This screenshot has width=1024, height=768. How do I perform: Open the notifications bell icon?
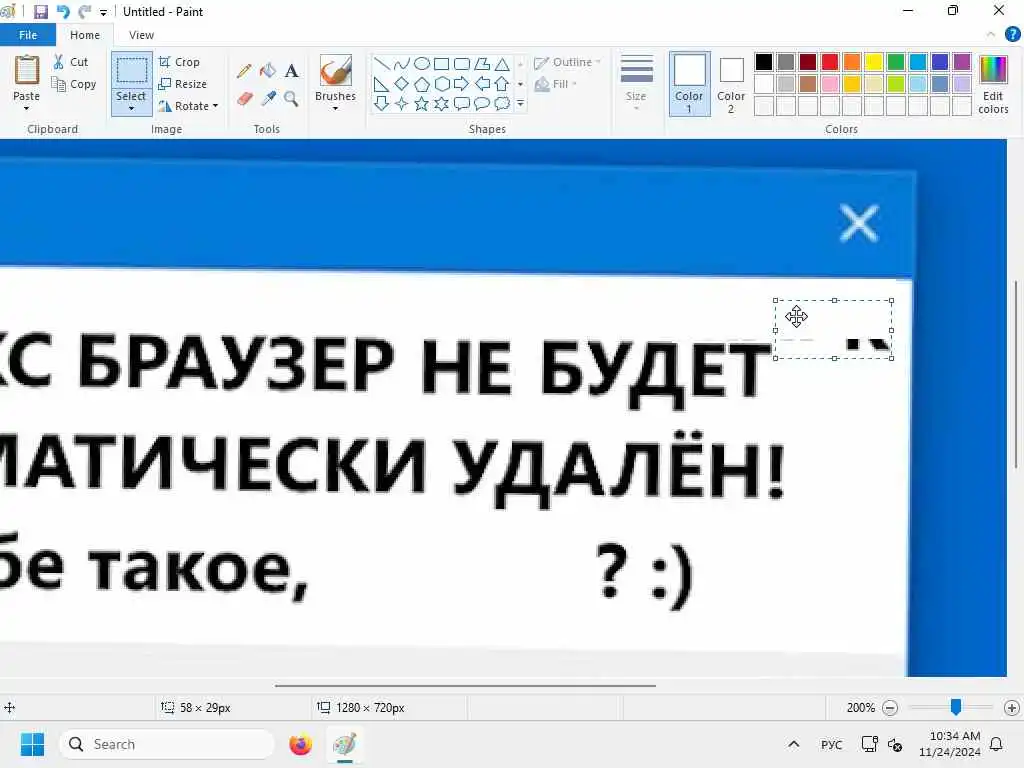pyautogui.click(x=997, y=744)
